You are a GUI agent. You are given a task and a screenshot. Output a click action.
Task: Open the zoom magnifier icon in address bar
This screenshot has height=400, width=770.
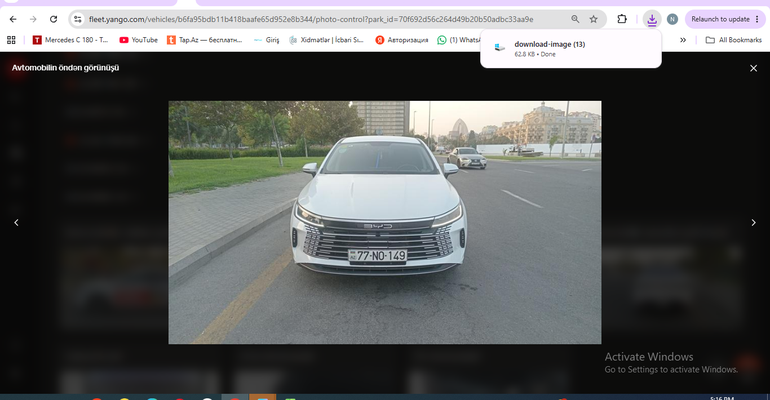click(575, 19)
